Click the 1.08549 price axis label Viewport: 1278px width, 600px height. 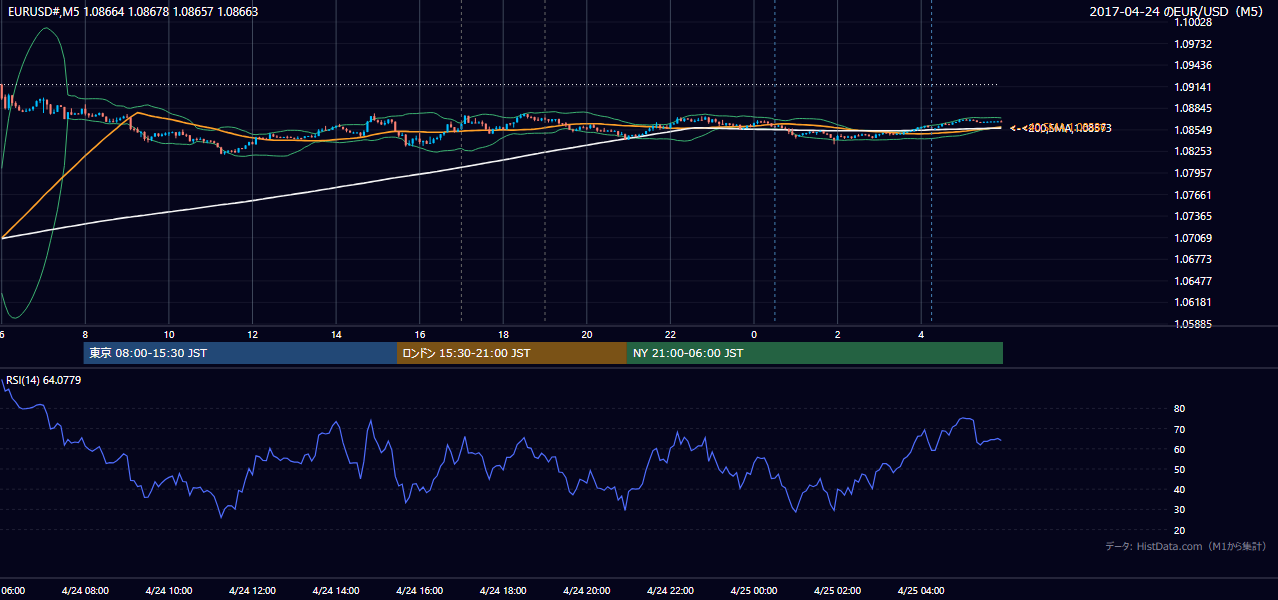(1194, 130)
